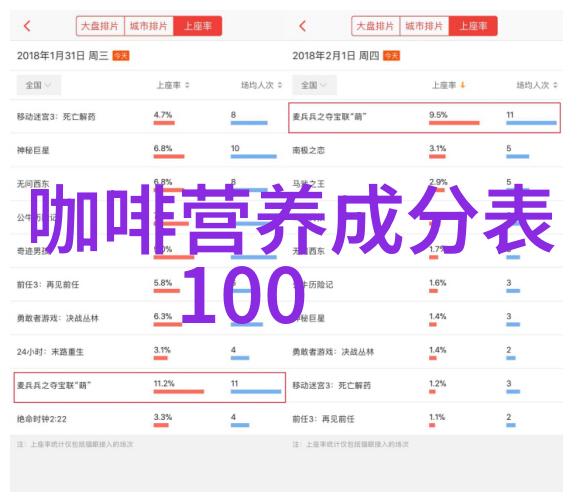The height and width of the screenshot is (497, 578).
Task: Switch to 城市排片 tab in left panel
Action: pyautogui.click(x=149, y=26)
